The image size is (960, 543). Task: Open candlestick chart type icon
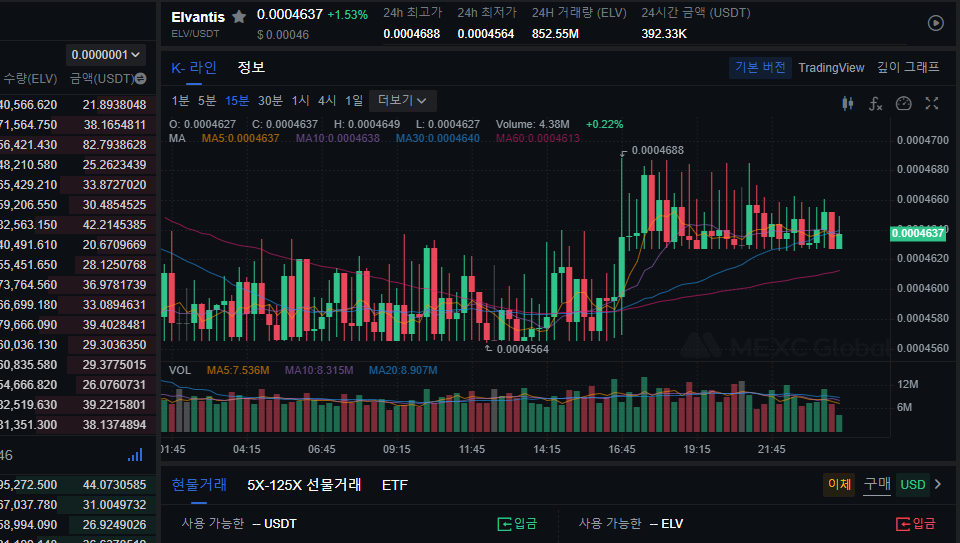click(848, 103)
